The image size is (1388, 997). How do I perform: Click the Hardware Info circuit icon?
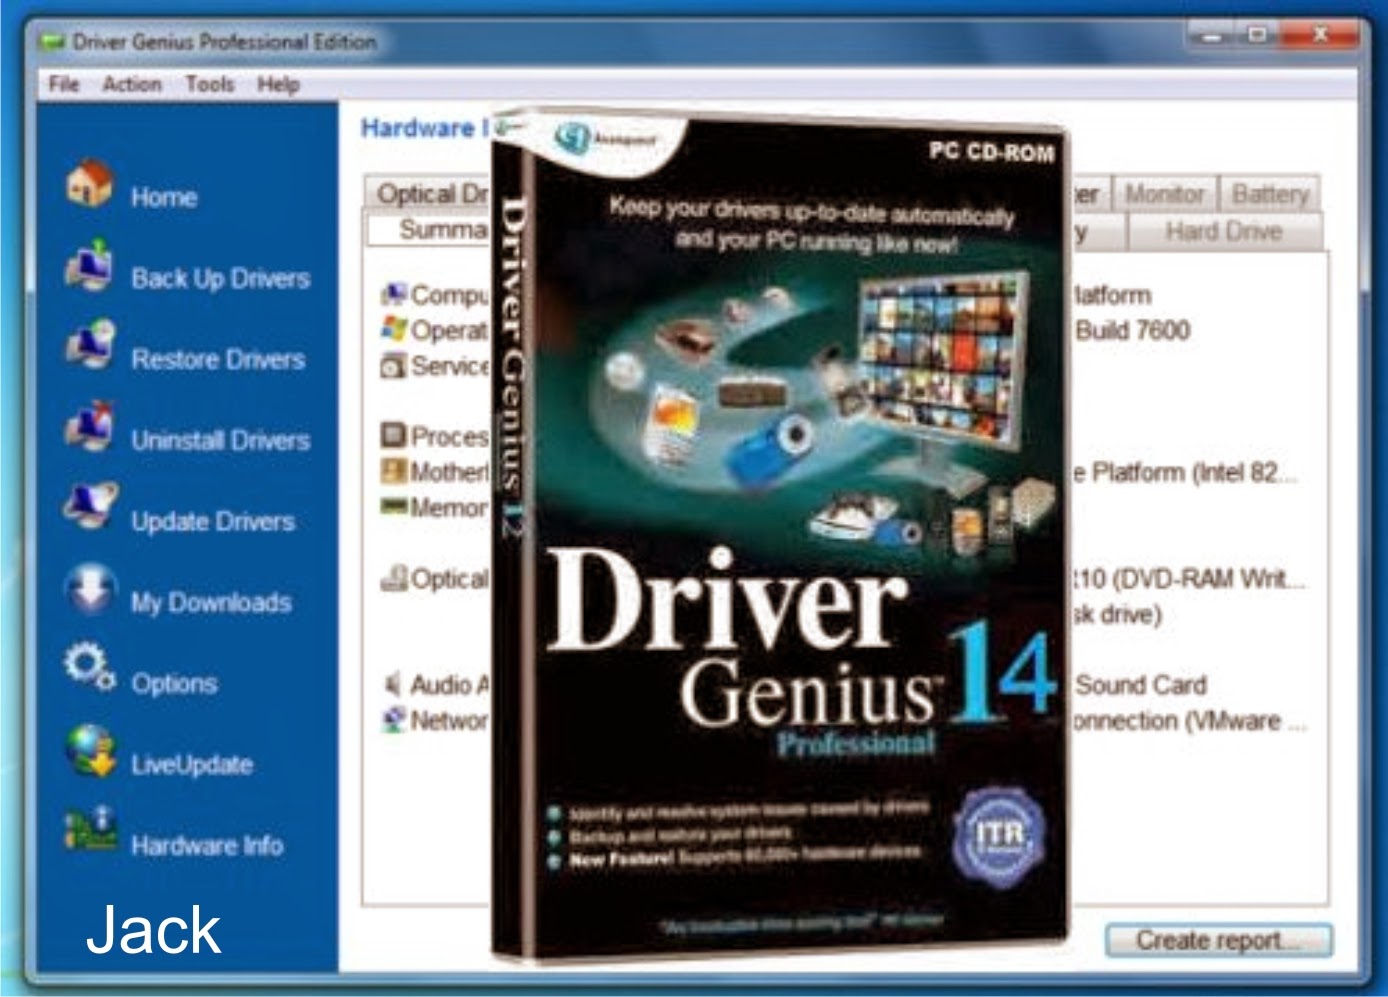point(90,829)
